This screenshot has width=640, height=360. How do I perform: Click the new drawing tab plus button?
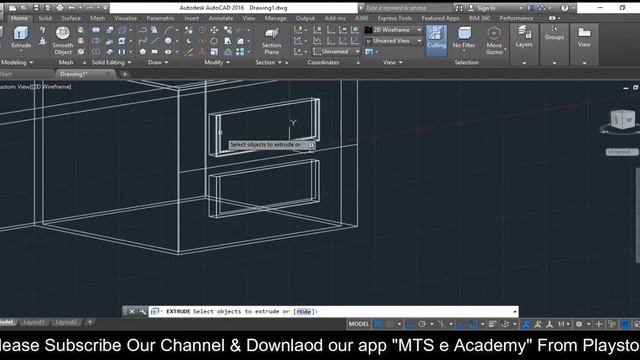pos(124,74)
